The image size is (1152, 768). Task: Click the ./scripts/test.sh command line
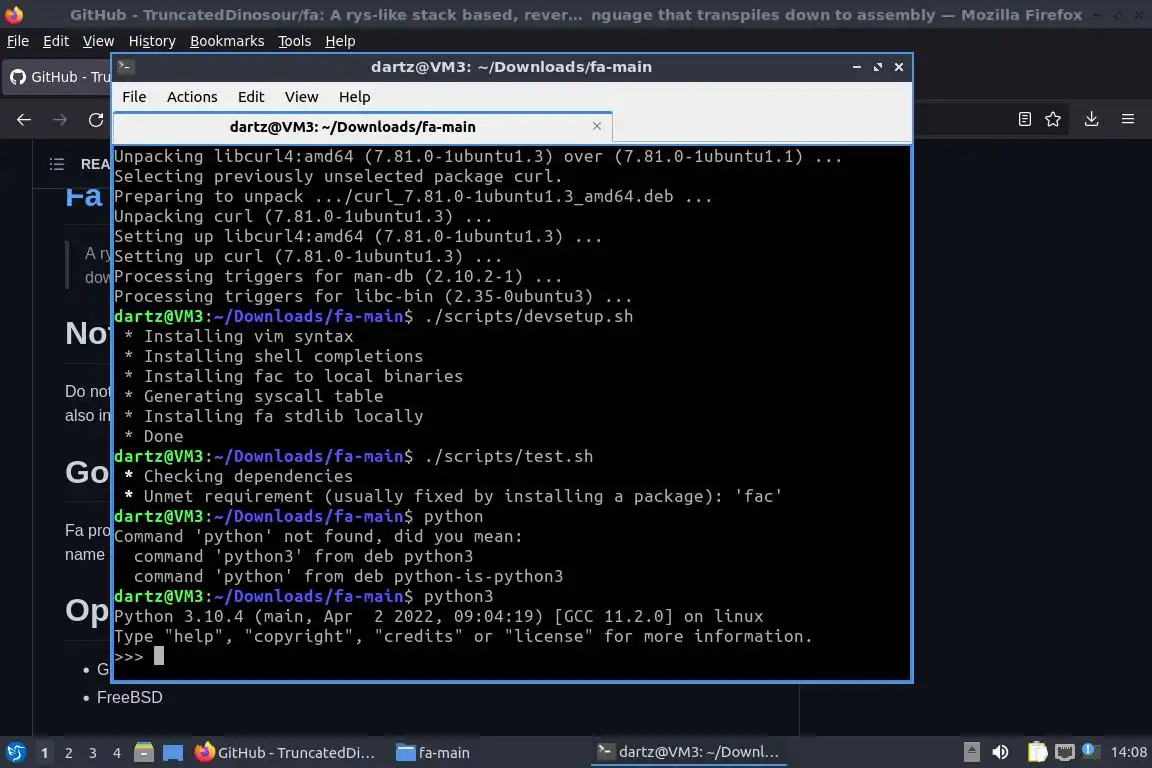(353, 456)
